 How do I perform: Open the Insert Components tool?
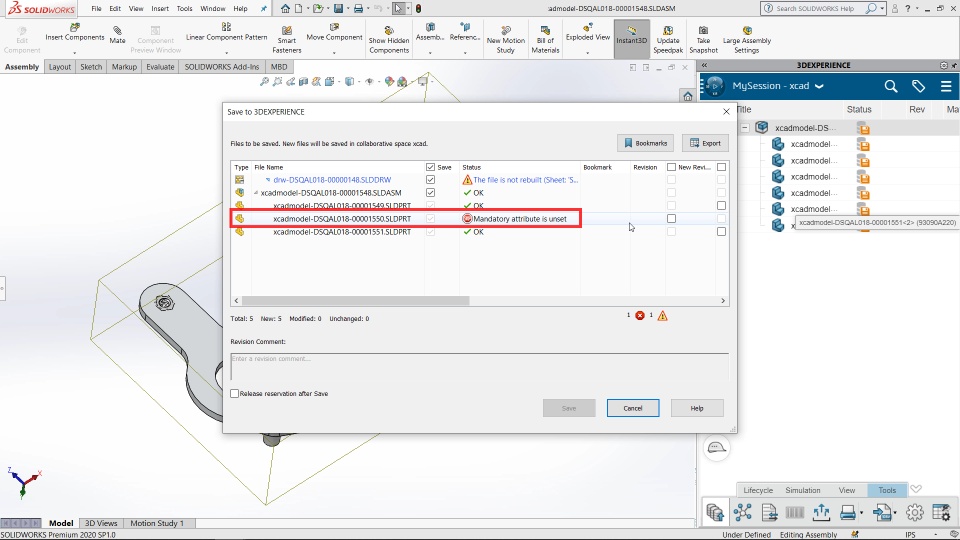click(75, 32)
